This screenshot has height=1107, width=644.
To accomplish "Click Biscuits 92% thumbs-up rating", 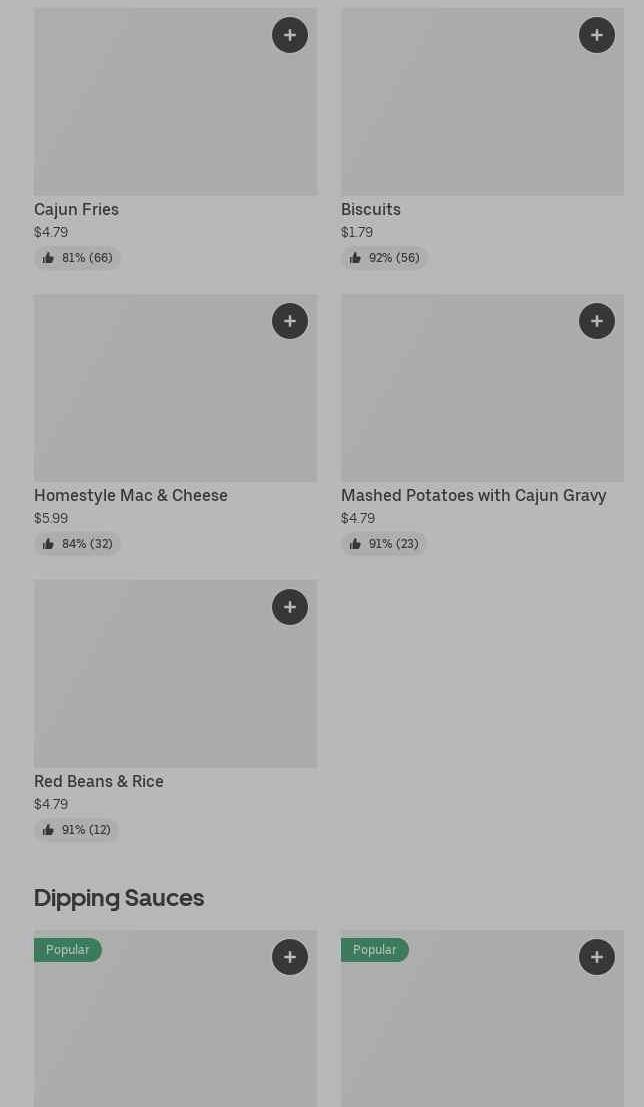I will tap(384, 258).
